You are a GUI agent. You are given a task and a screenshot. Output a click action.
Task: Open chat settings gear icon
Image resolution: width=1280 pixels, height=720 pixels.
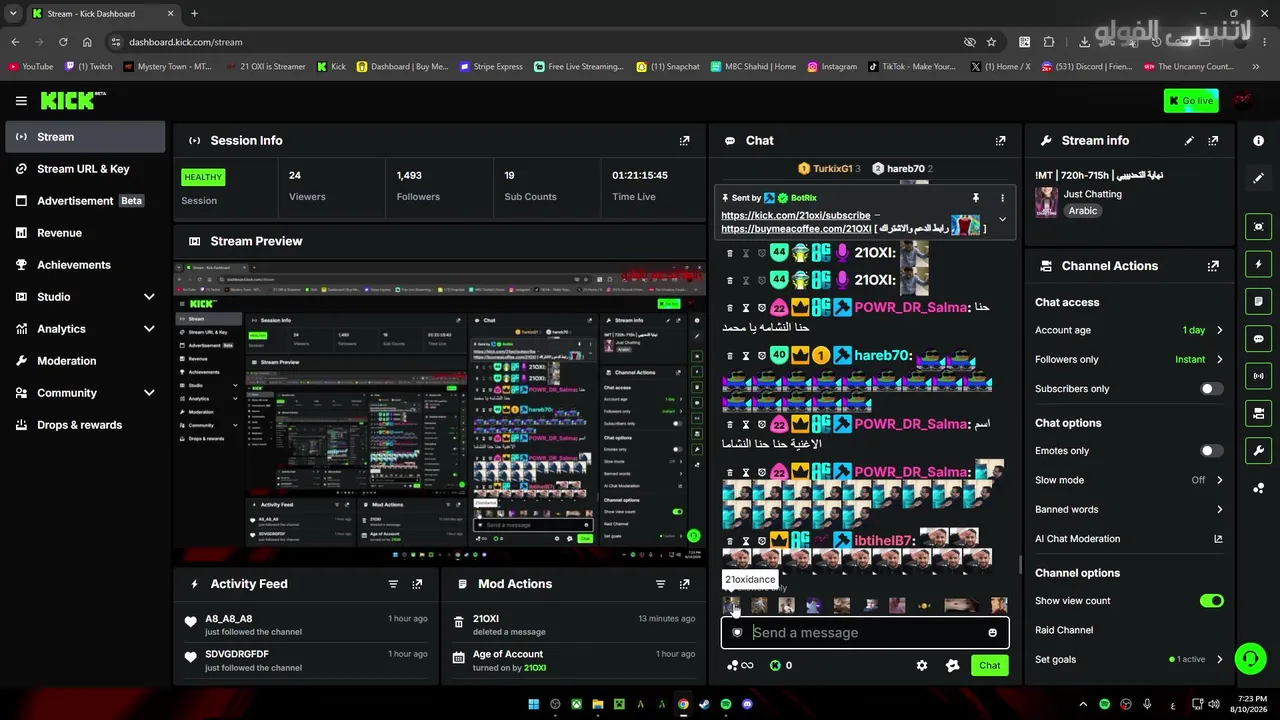922,665
